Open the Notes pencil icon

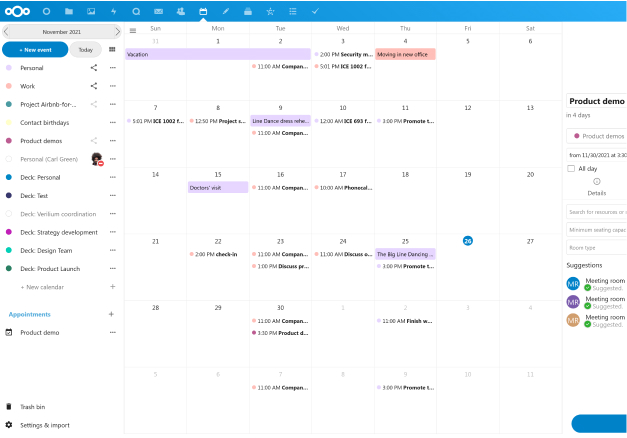226,11
